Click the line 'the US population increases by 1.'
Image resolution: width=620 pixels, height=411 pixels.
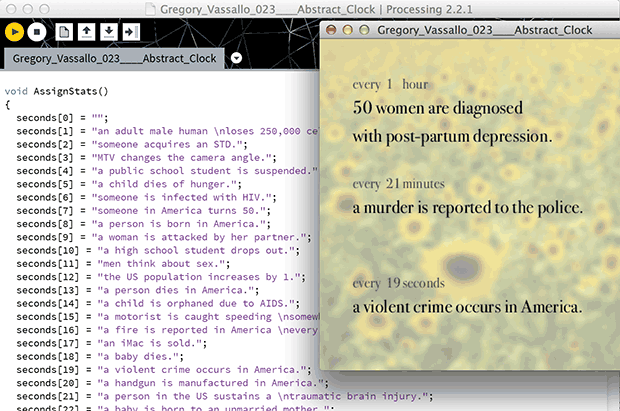point(161,277)
